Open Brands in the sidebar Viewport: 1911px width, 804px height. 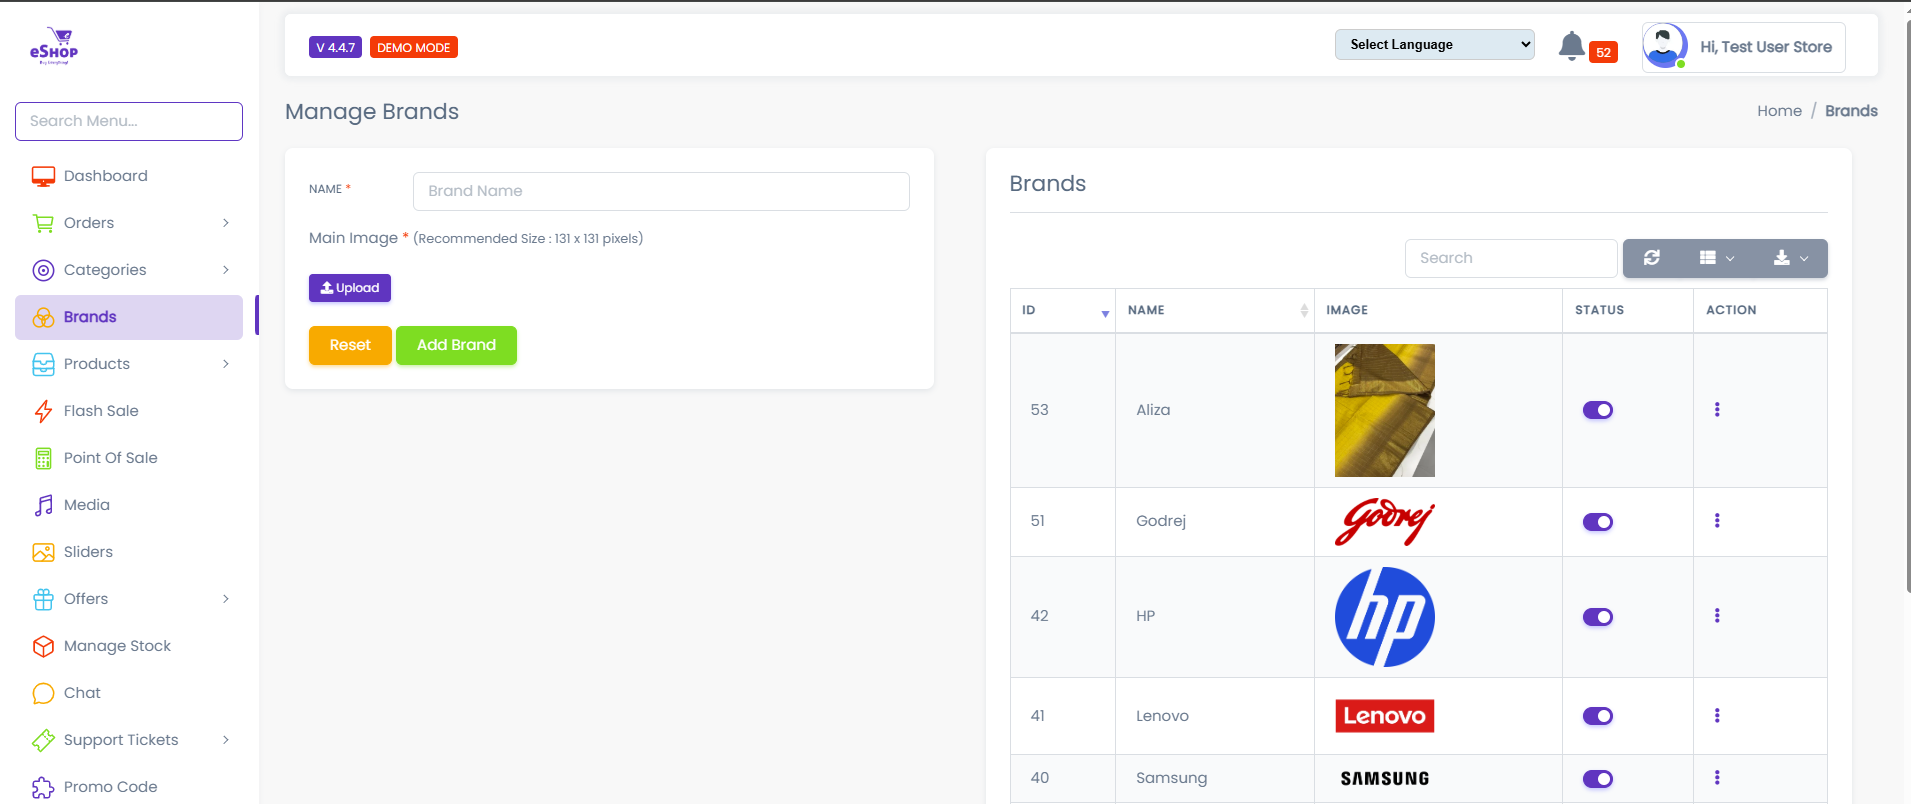click(129, 317)
